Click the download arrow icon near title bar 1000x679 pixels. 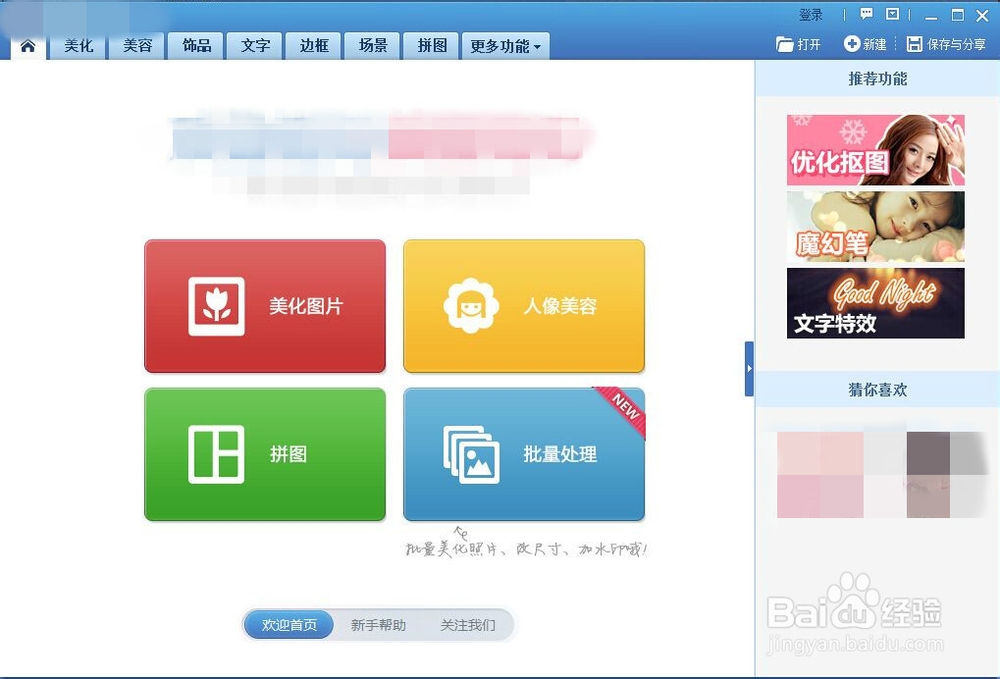pyautogui.click(x=892, y=14)
